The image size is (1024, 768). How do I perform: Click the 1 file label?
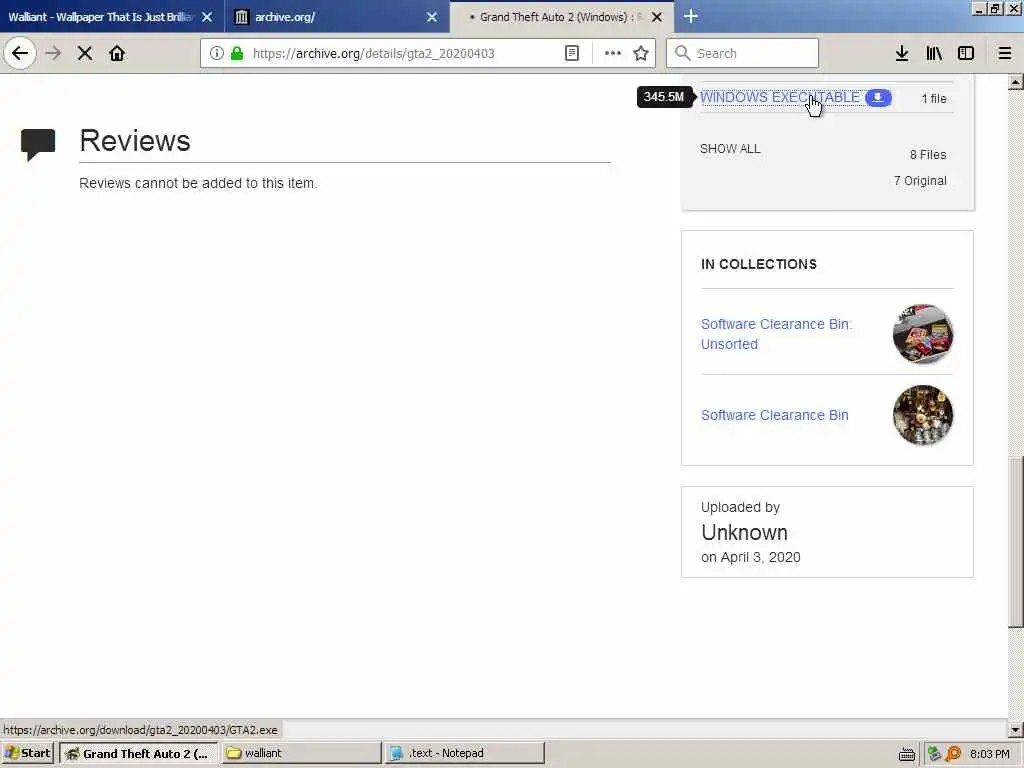click(x=934, y=99)
